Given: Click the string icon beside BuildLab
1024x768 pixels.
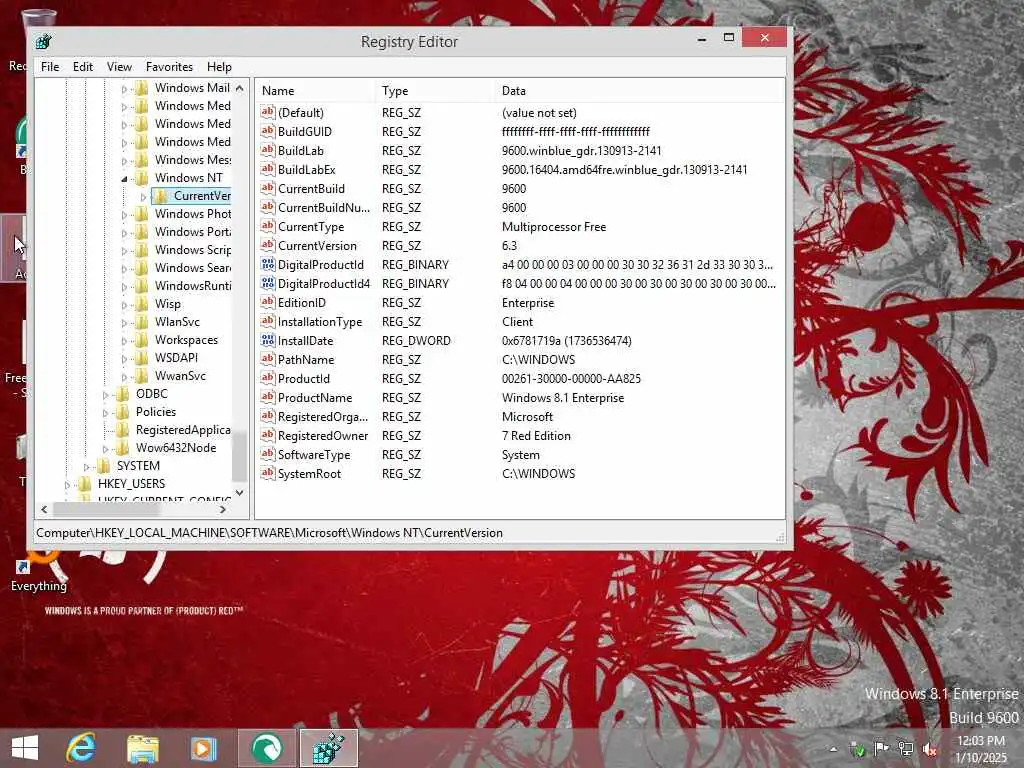Looking at the screenshot, I should click(268, 150).
